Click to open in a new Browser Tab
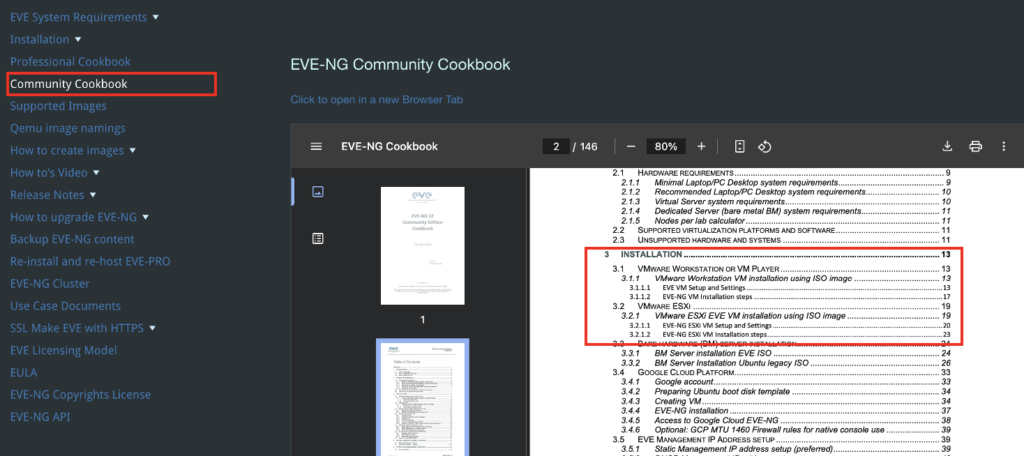 coord(377,99)
